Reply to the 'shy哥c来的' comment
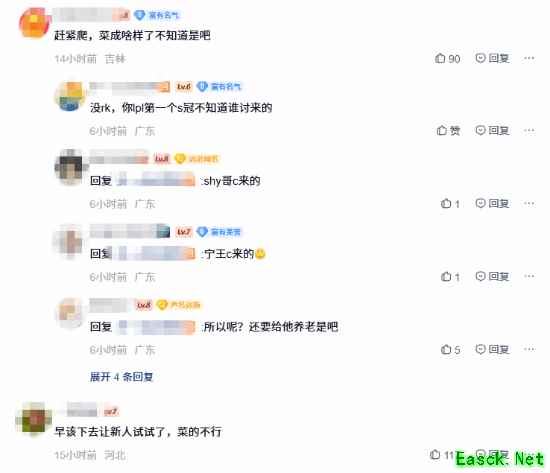The height and width of the screenshot is (473, 550). pyautogui.click(x=492, y=204)
